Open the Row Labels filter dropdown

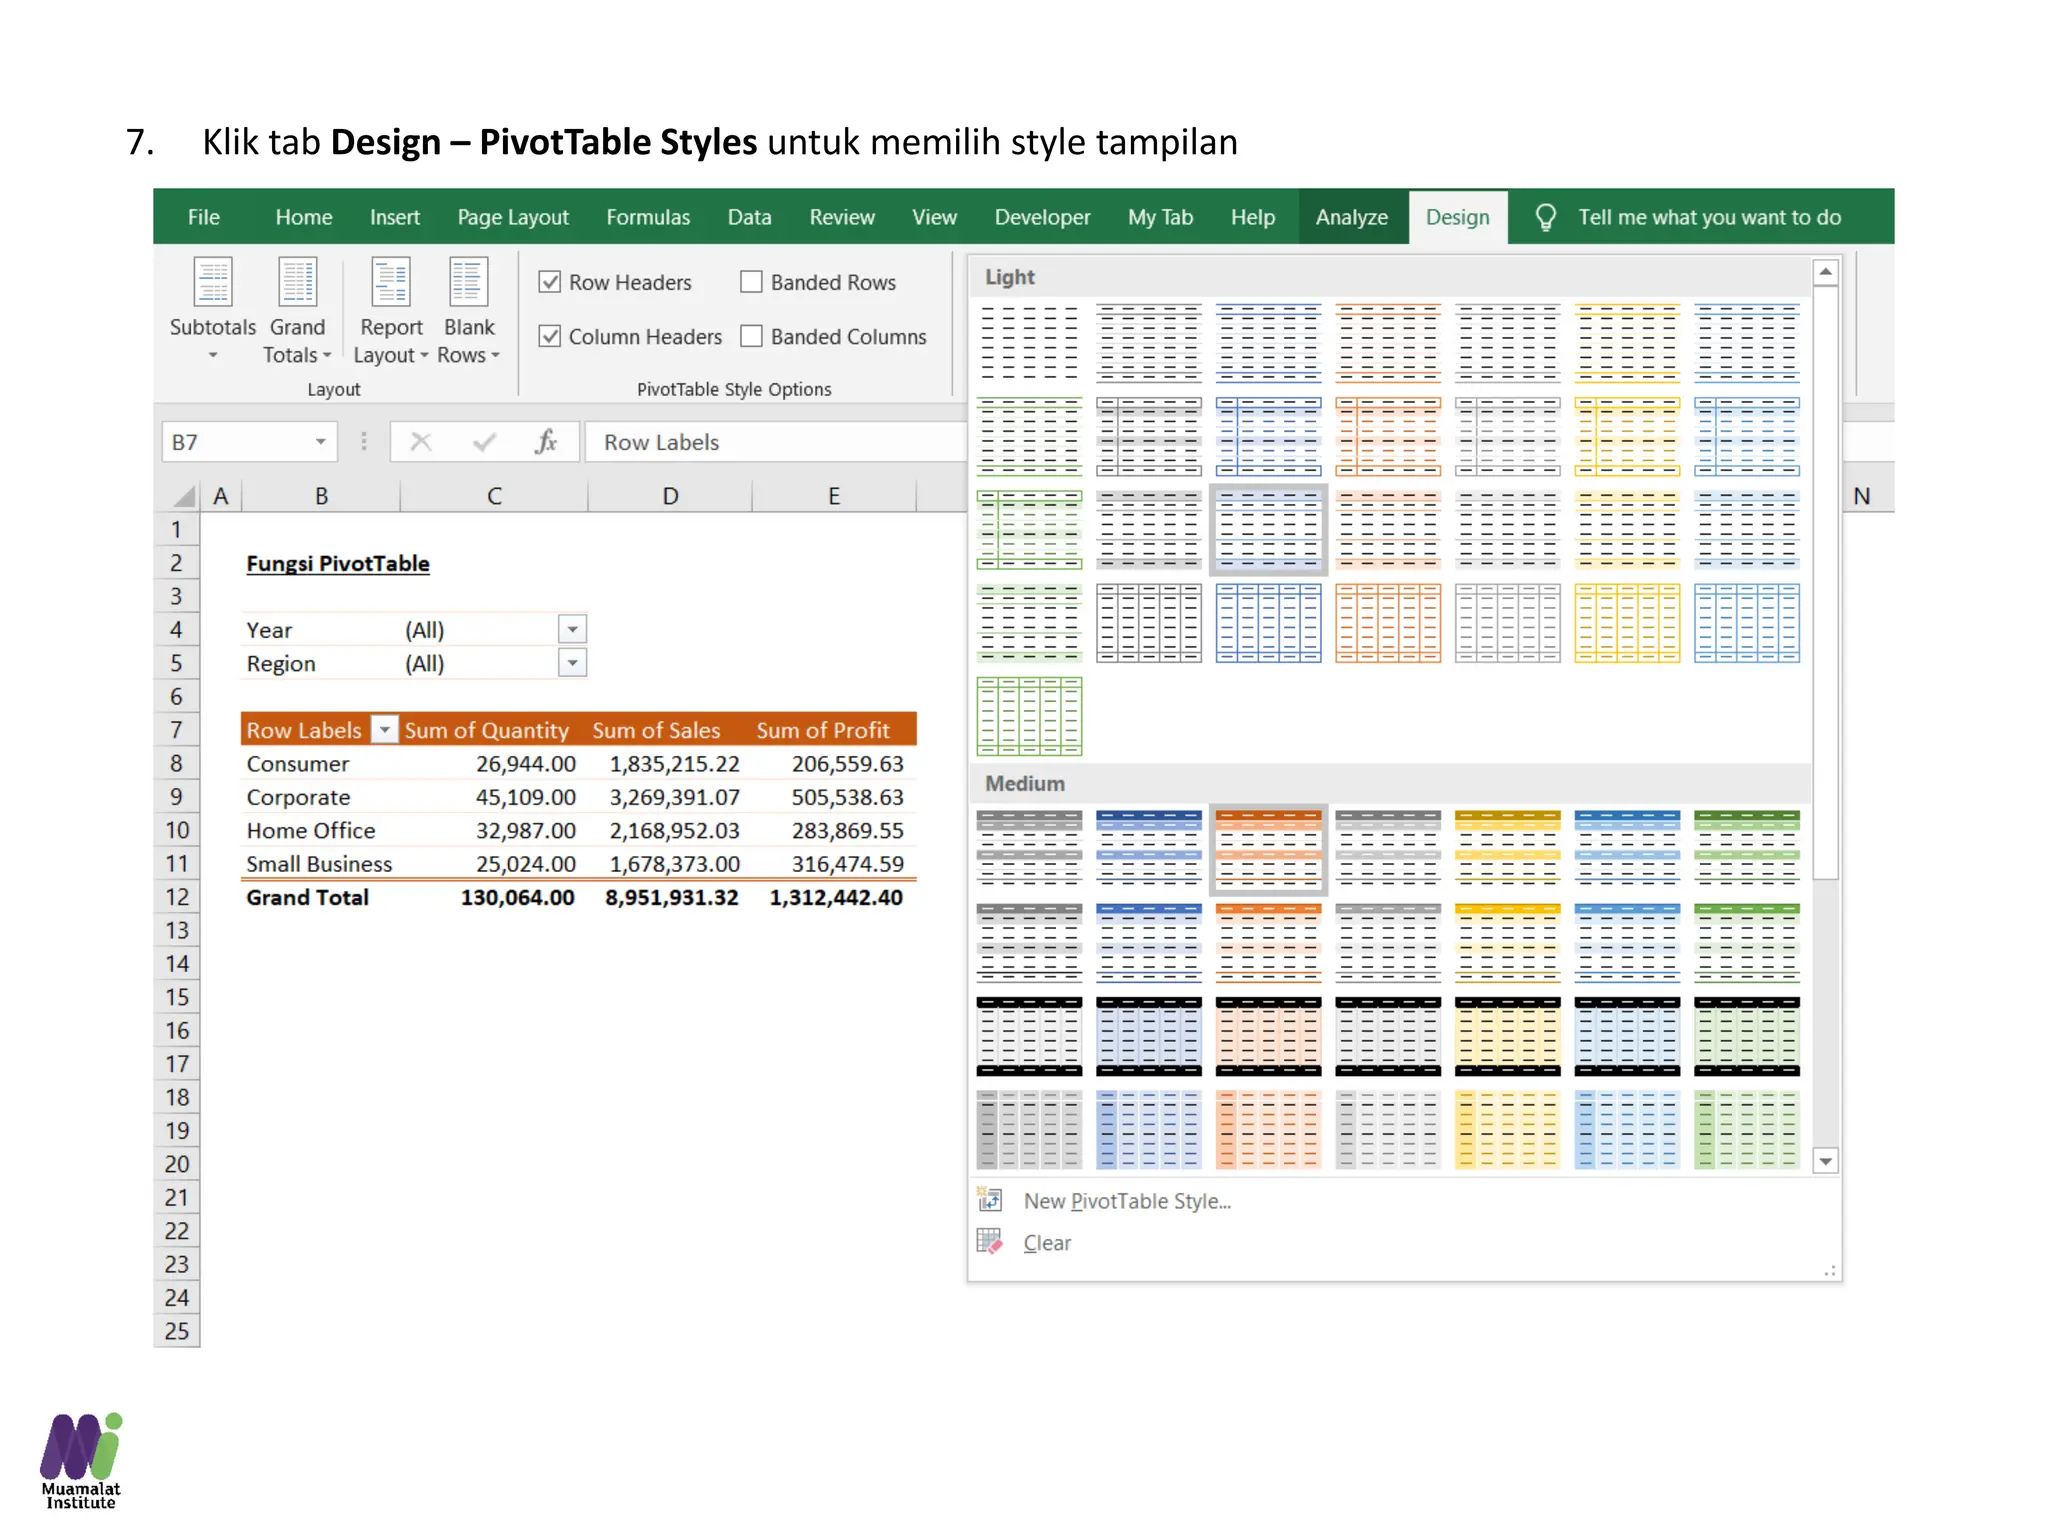coord(384,730)
